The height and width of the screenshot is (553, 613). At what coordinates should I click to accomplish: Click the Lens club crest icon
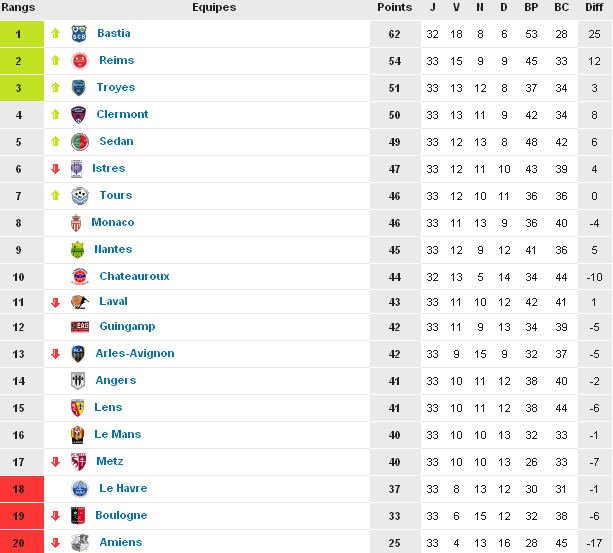[x=79, y=408]
